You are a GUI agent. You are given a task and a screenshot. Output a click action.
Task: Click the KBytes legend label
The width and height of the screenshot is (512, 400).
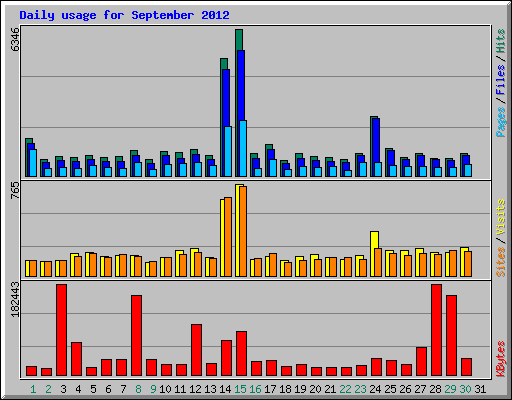[x=501, y=359]
